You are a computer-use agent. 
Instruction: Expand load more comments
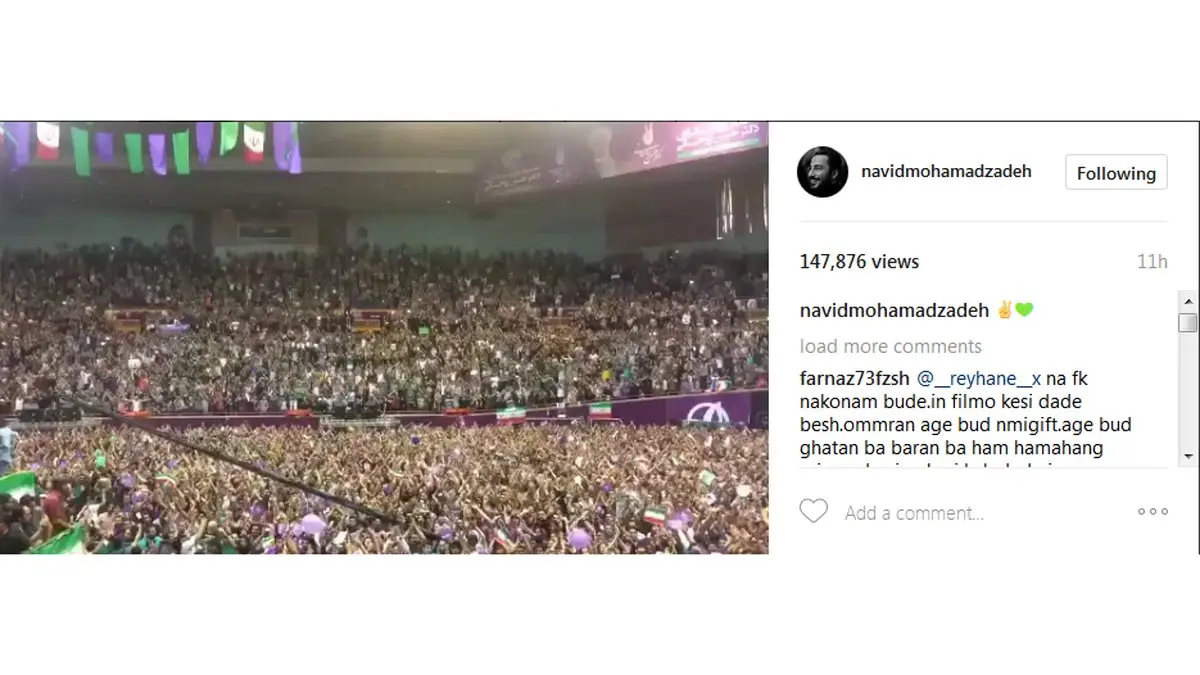pyautogui.click(x=891, y=346)
